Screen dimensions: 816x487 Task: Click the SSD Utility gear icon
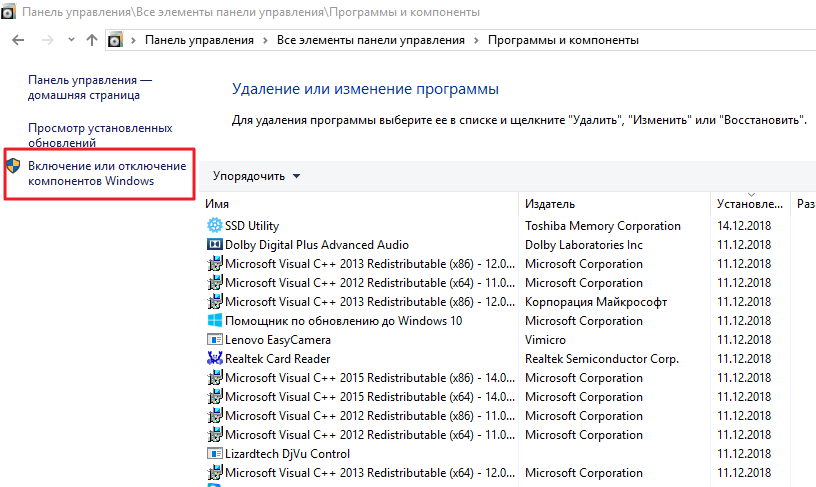[214, 226]
